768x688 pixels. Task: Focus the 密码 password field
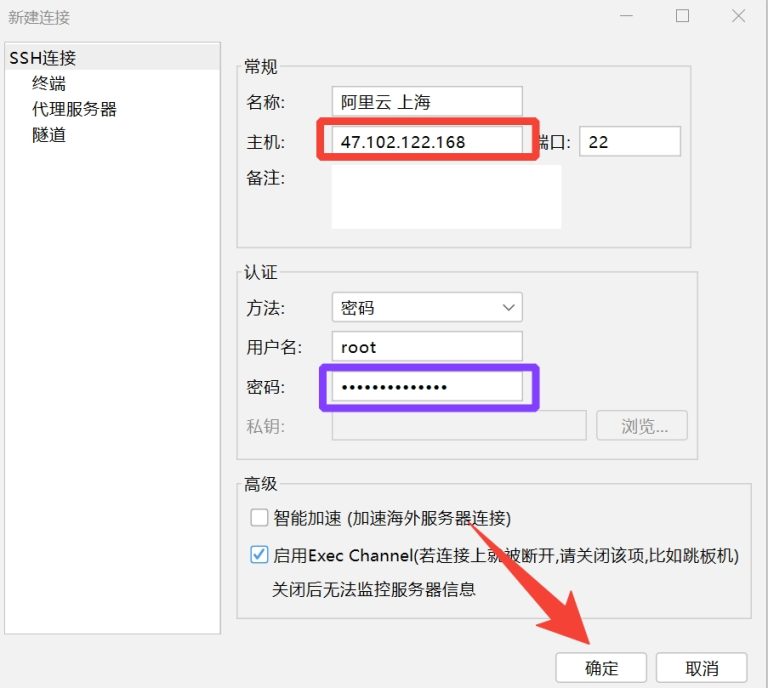point(427,387)
